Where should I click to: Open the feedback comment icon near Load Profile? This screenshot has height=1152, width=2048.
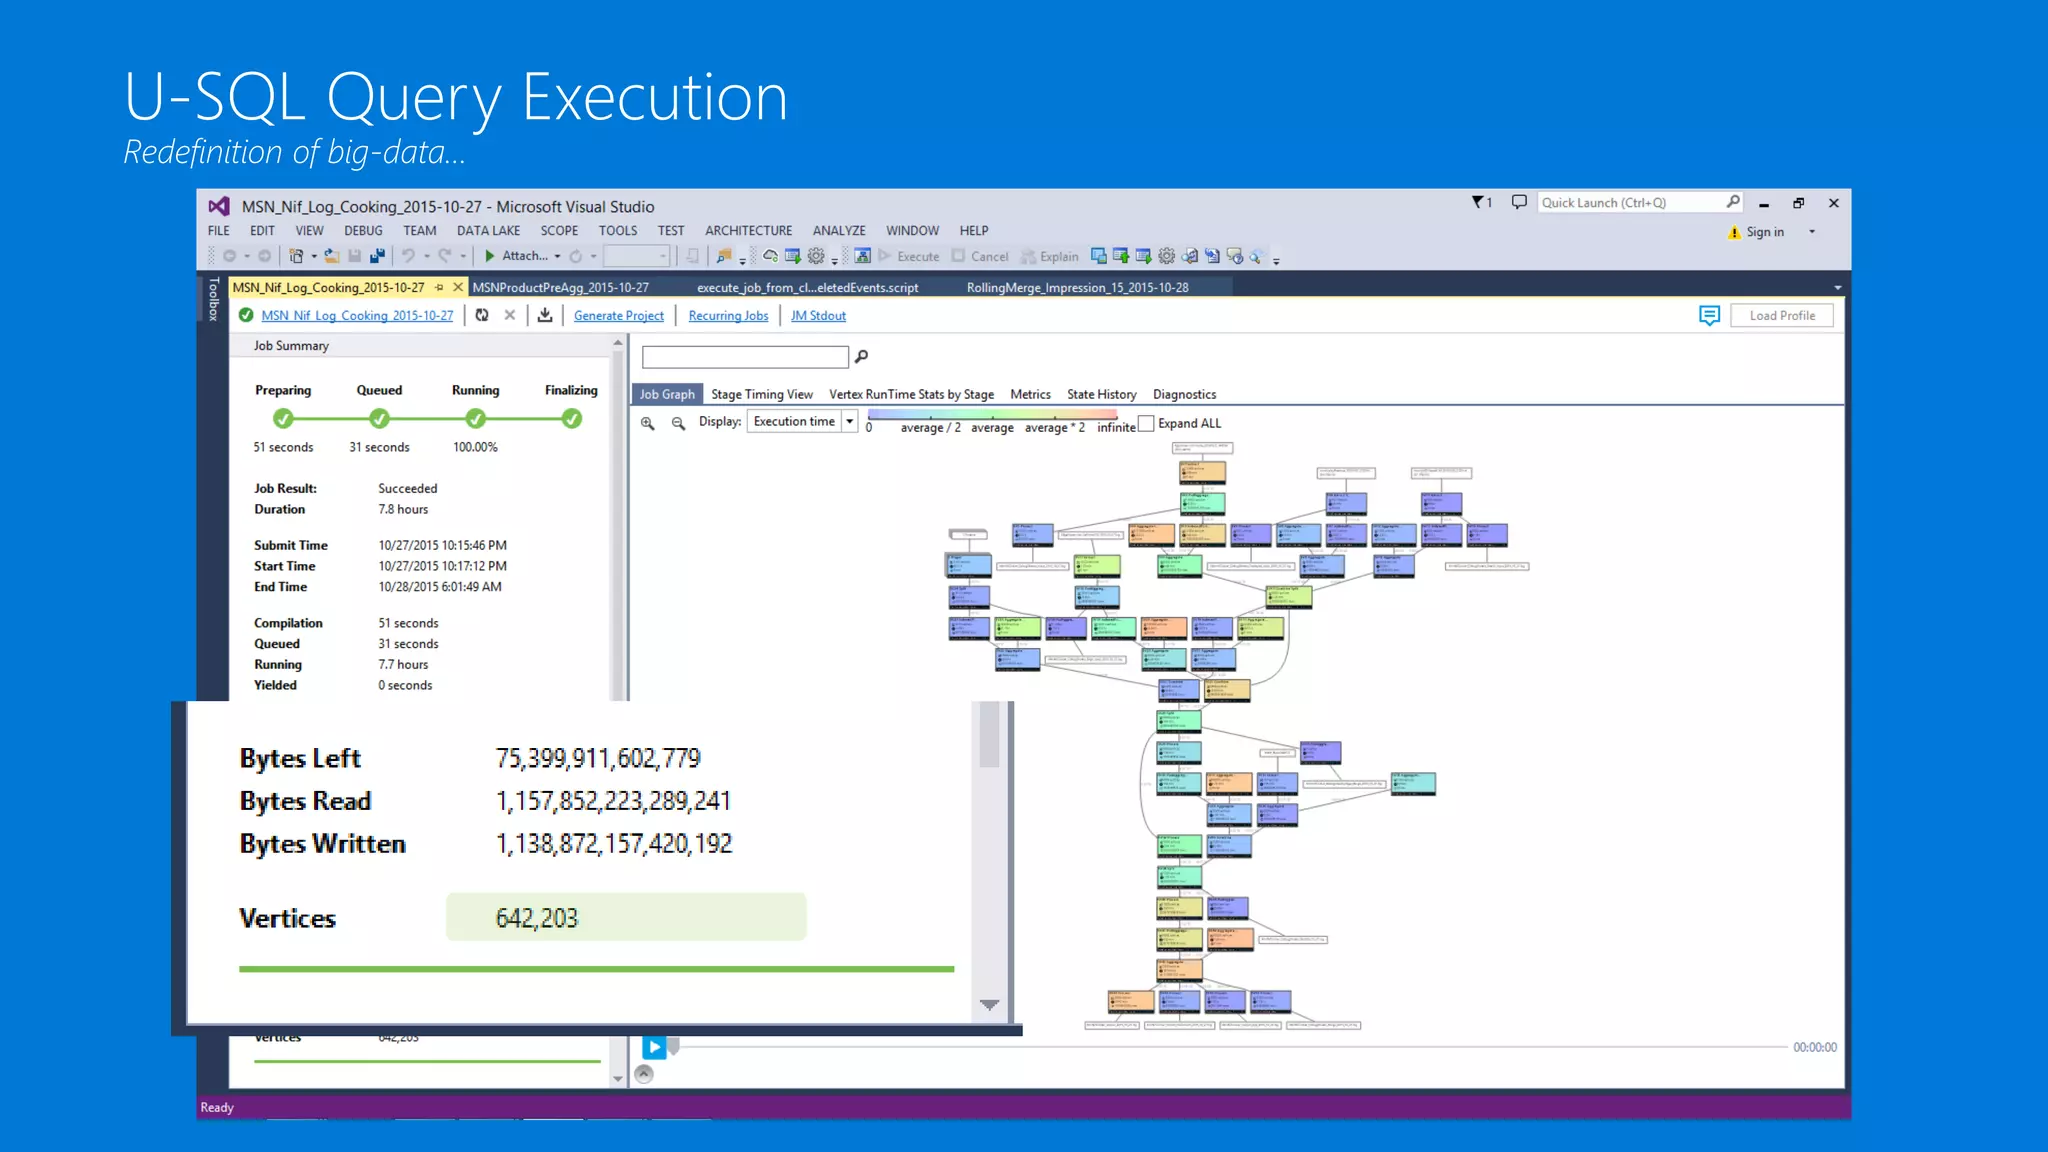pos(1709,316)
